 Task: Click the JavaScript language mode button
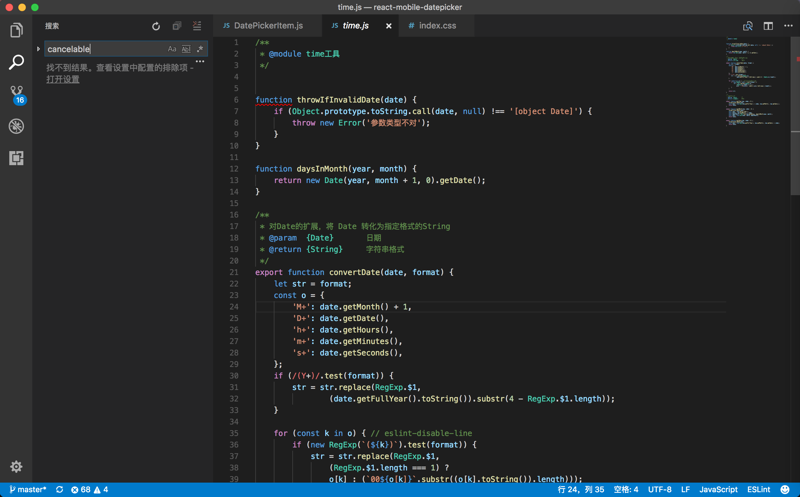(x=718, y=490)
